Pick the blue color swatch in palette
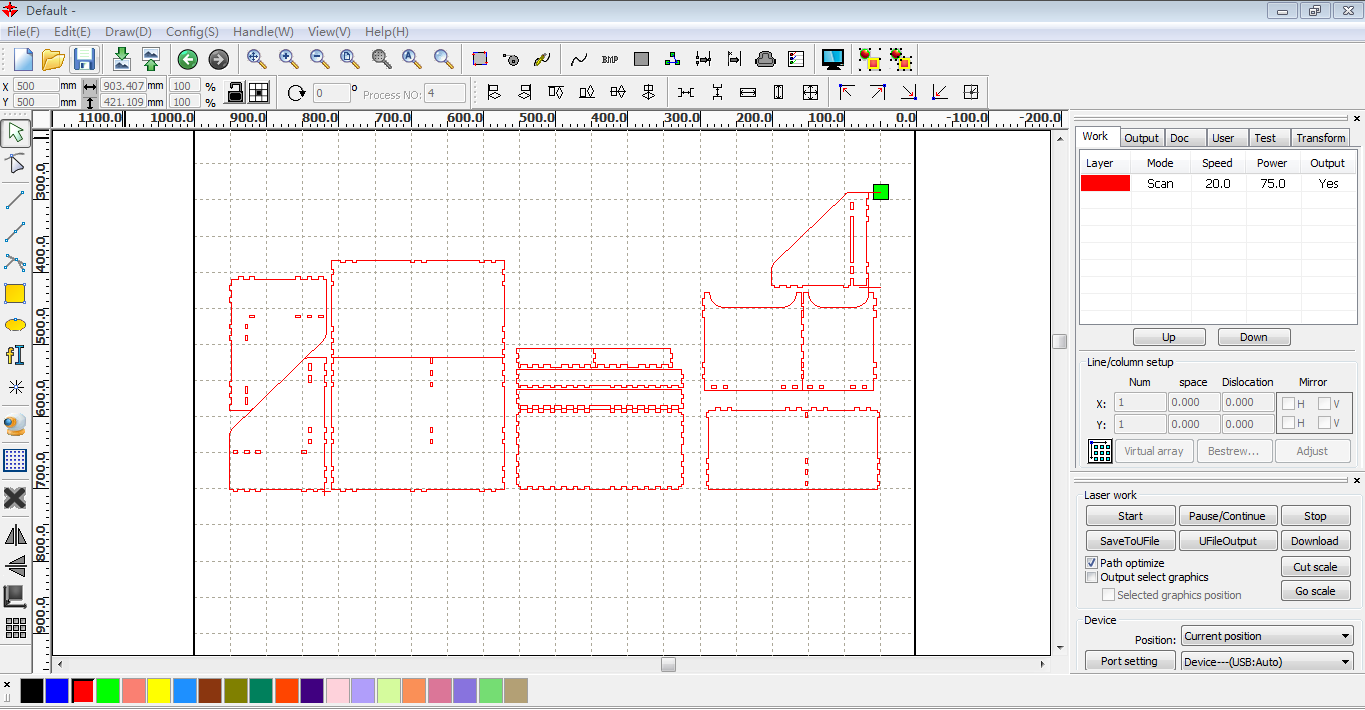This screenshot has height=710, width=1365. click(57, 690)
